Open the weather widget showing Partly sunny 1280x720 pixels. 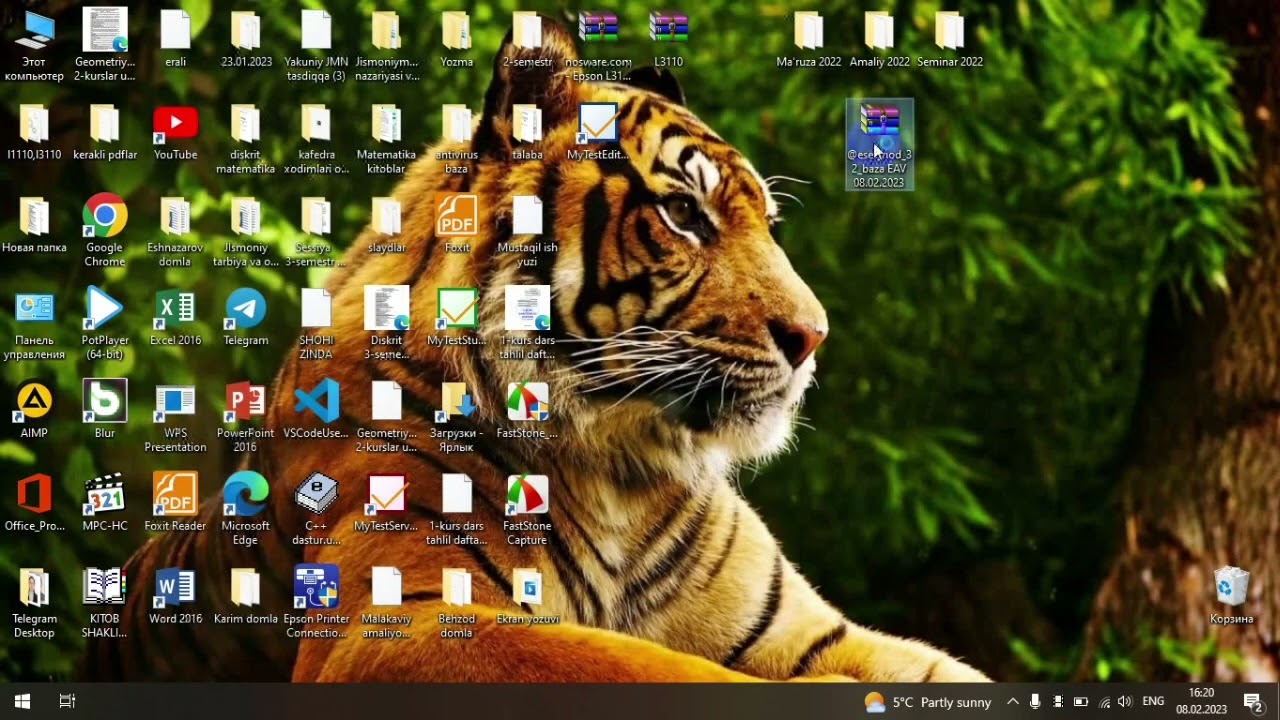(928, 702)
